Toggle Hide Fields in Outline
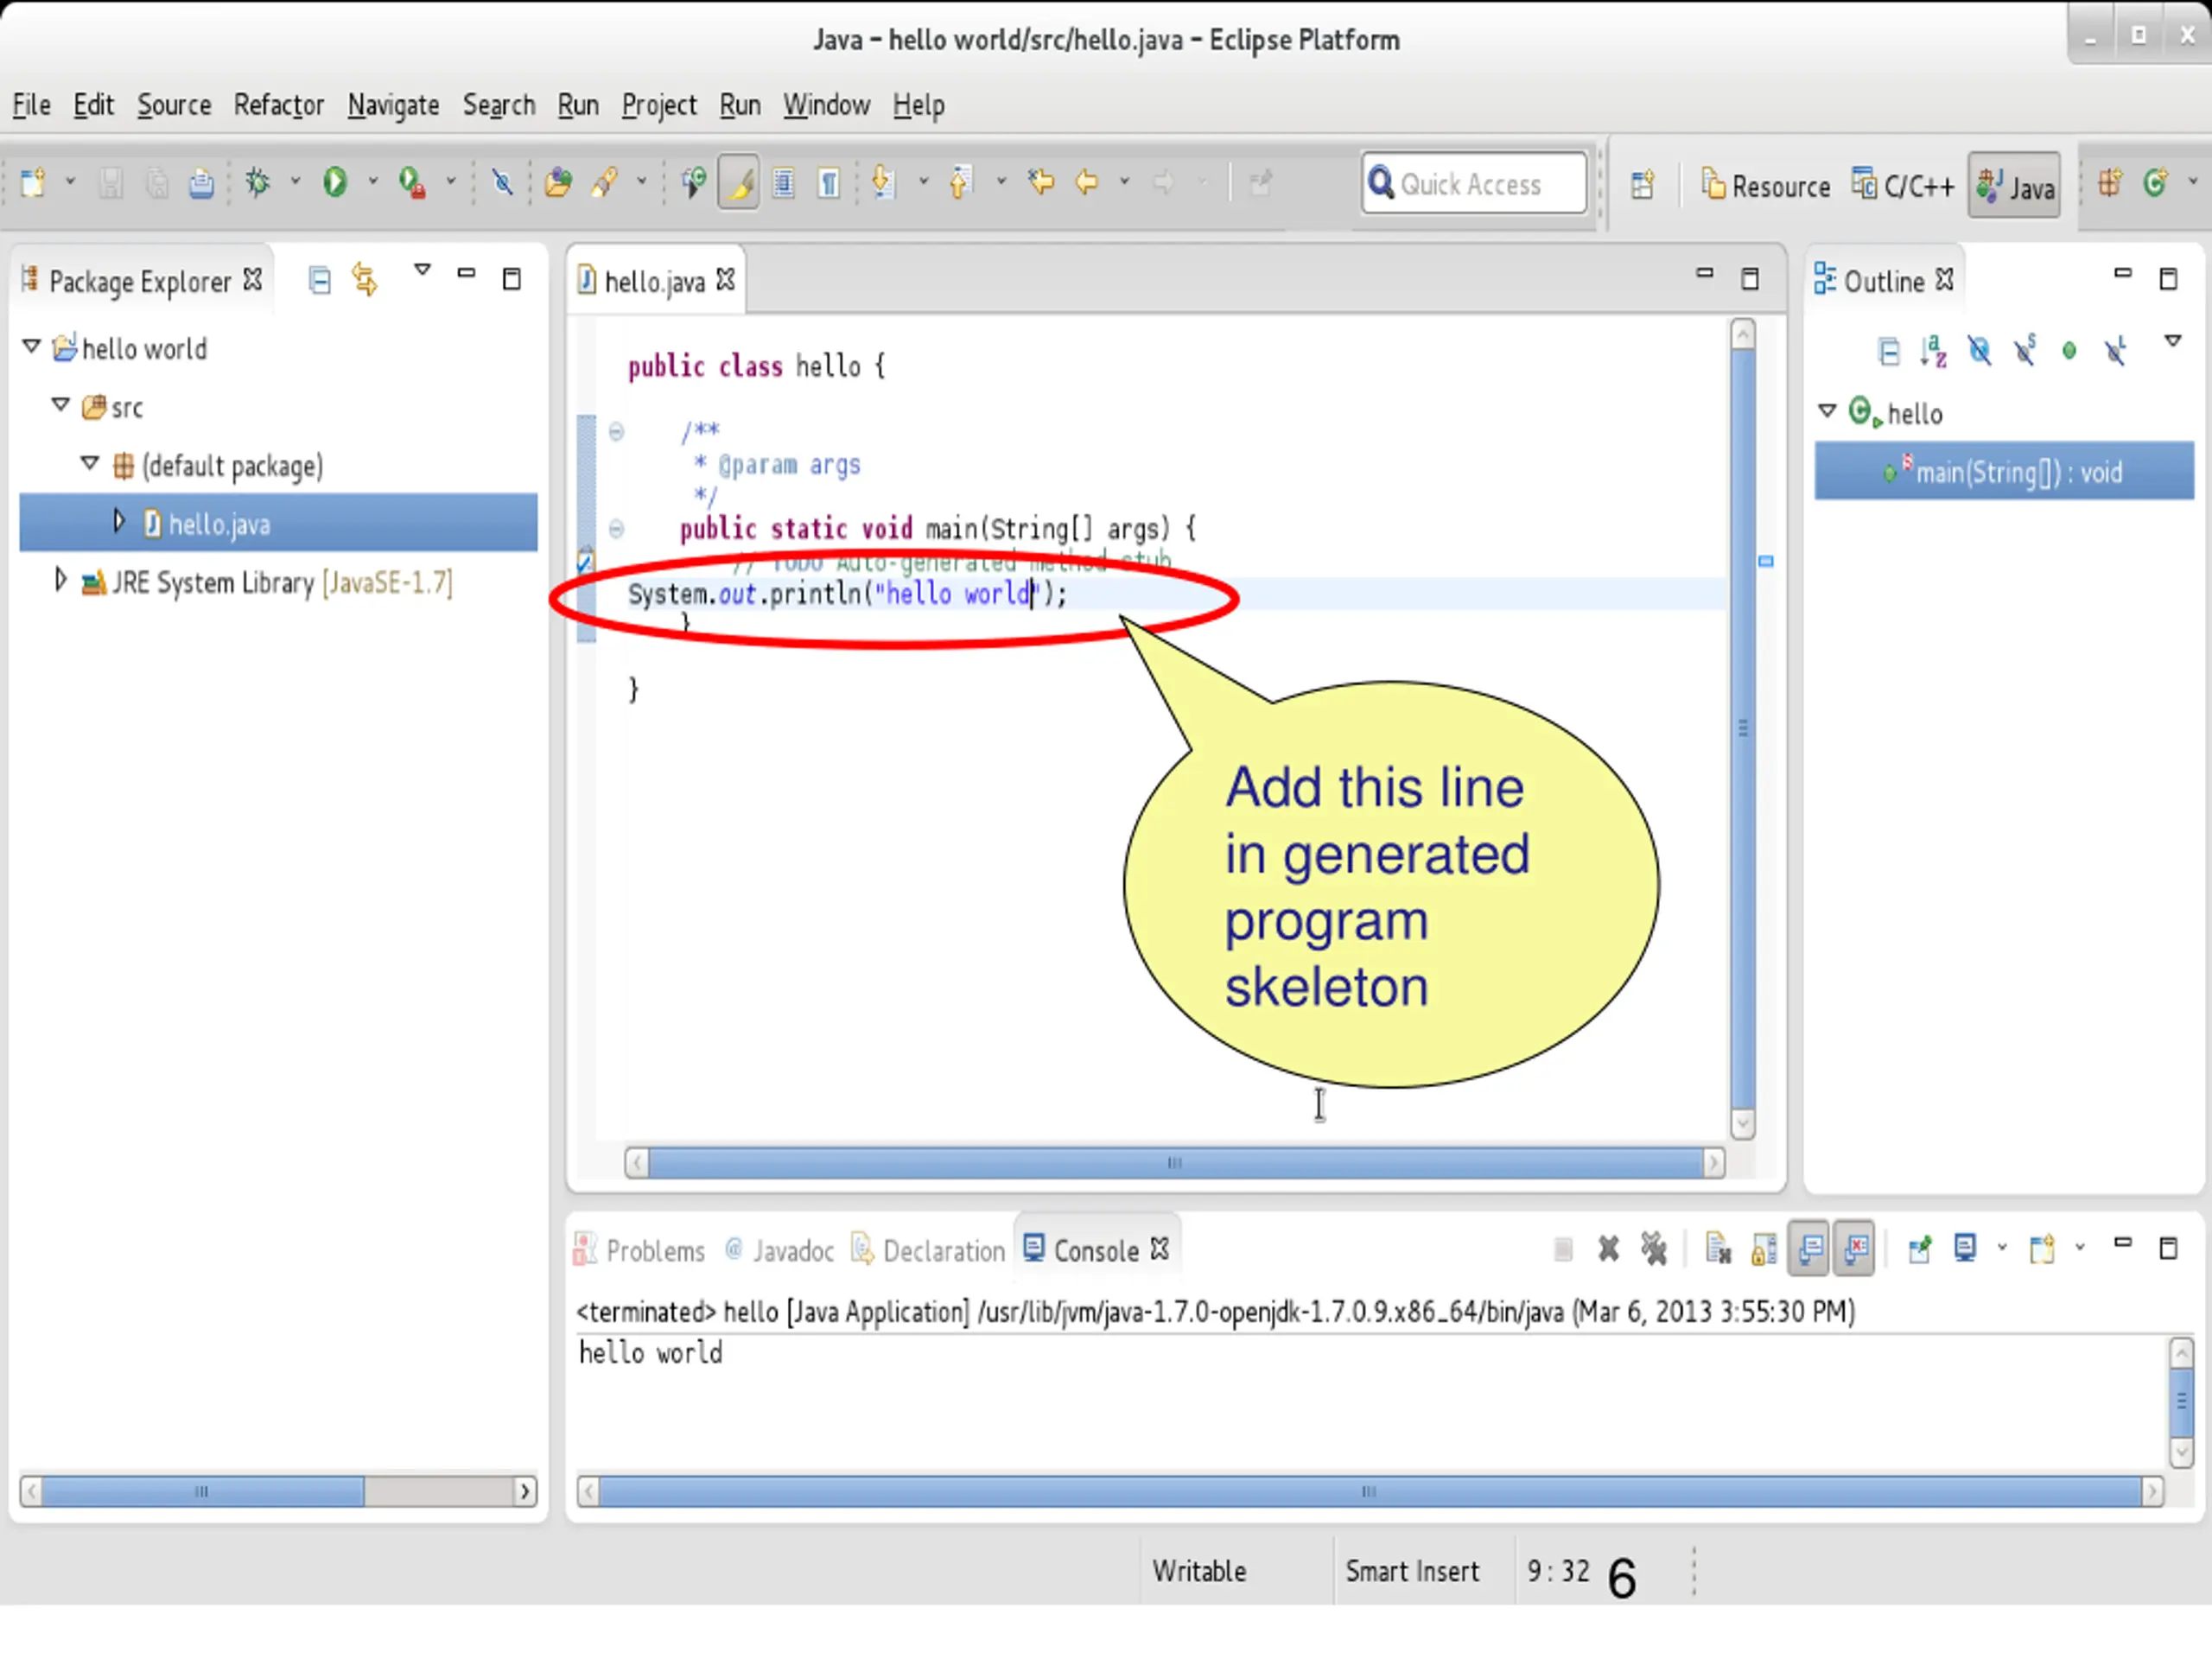Image resolution: width=2212 pixels, height=1659 pixels. (x=1979, y=351)
